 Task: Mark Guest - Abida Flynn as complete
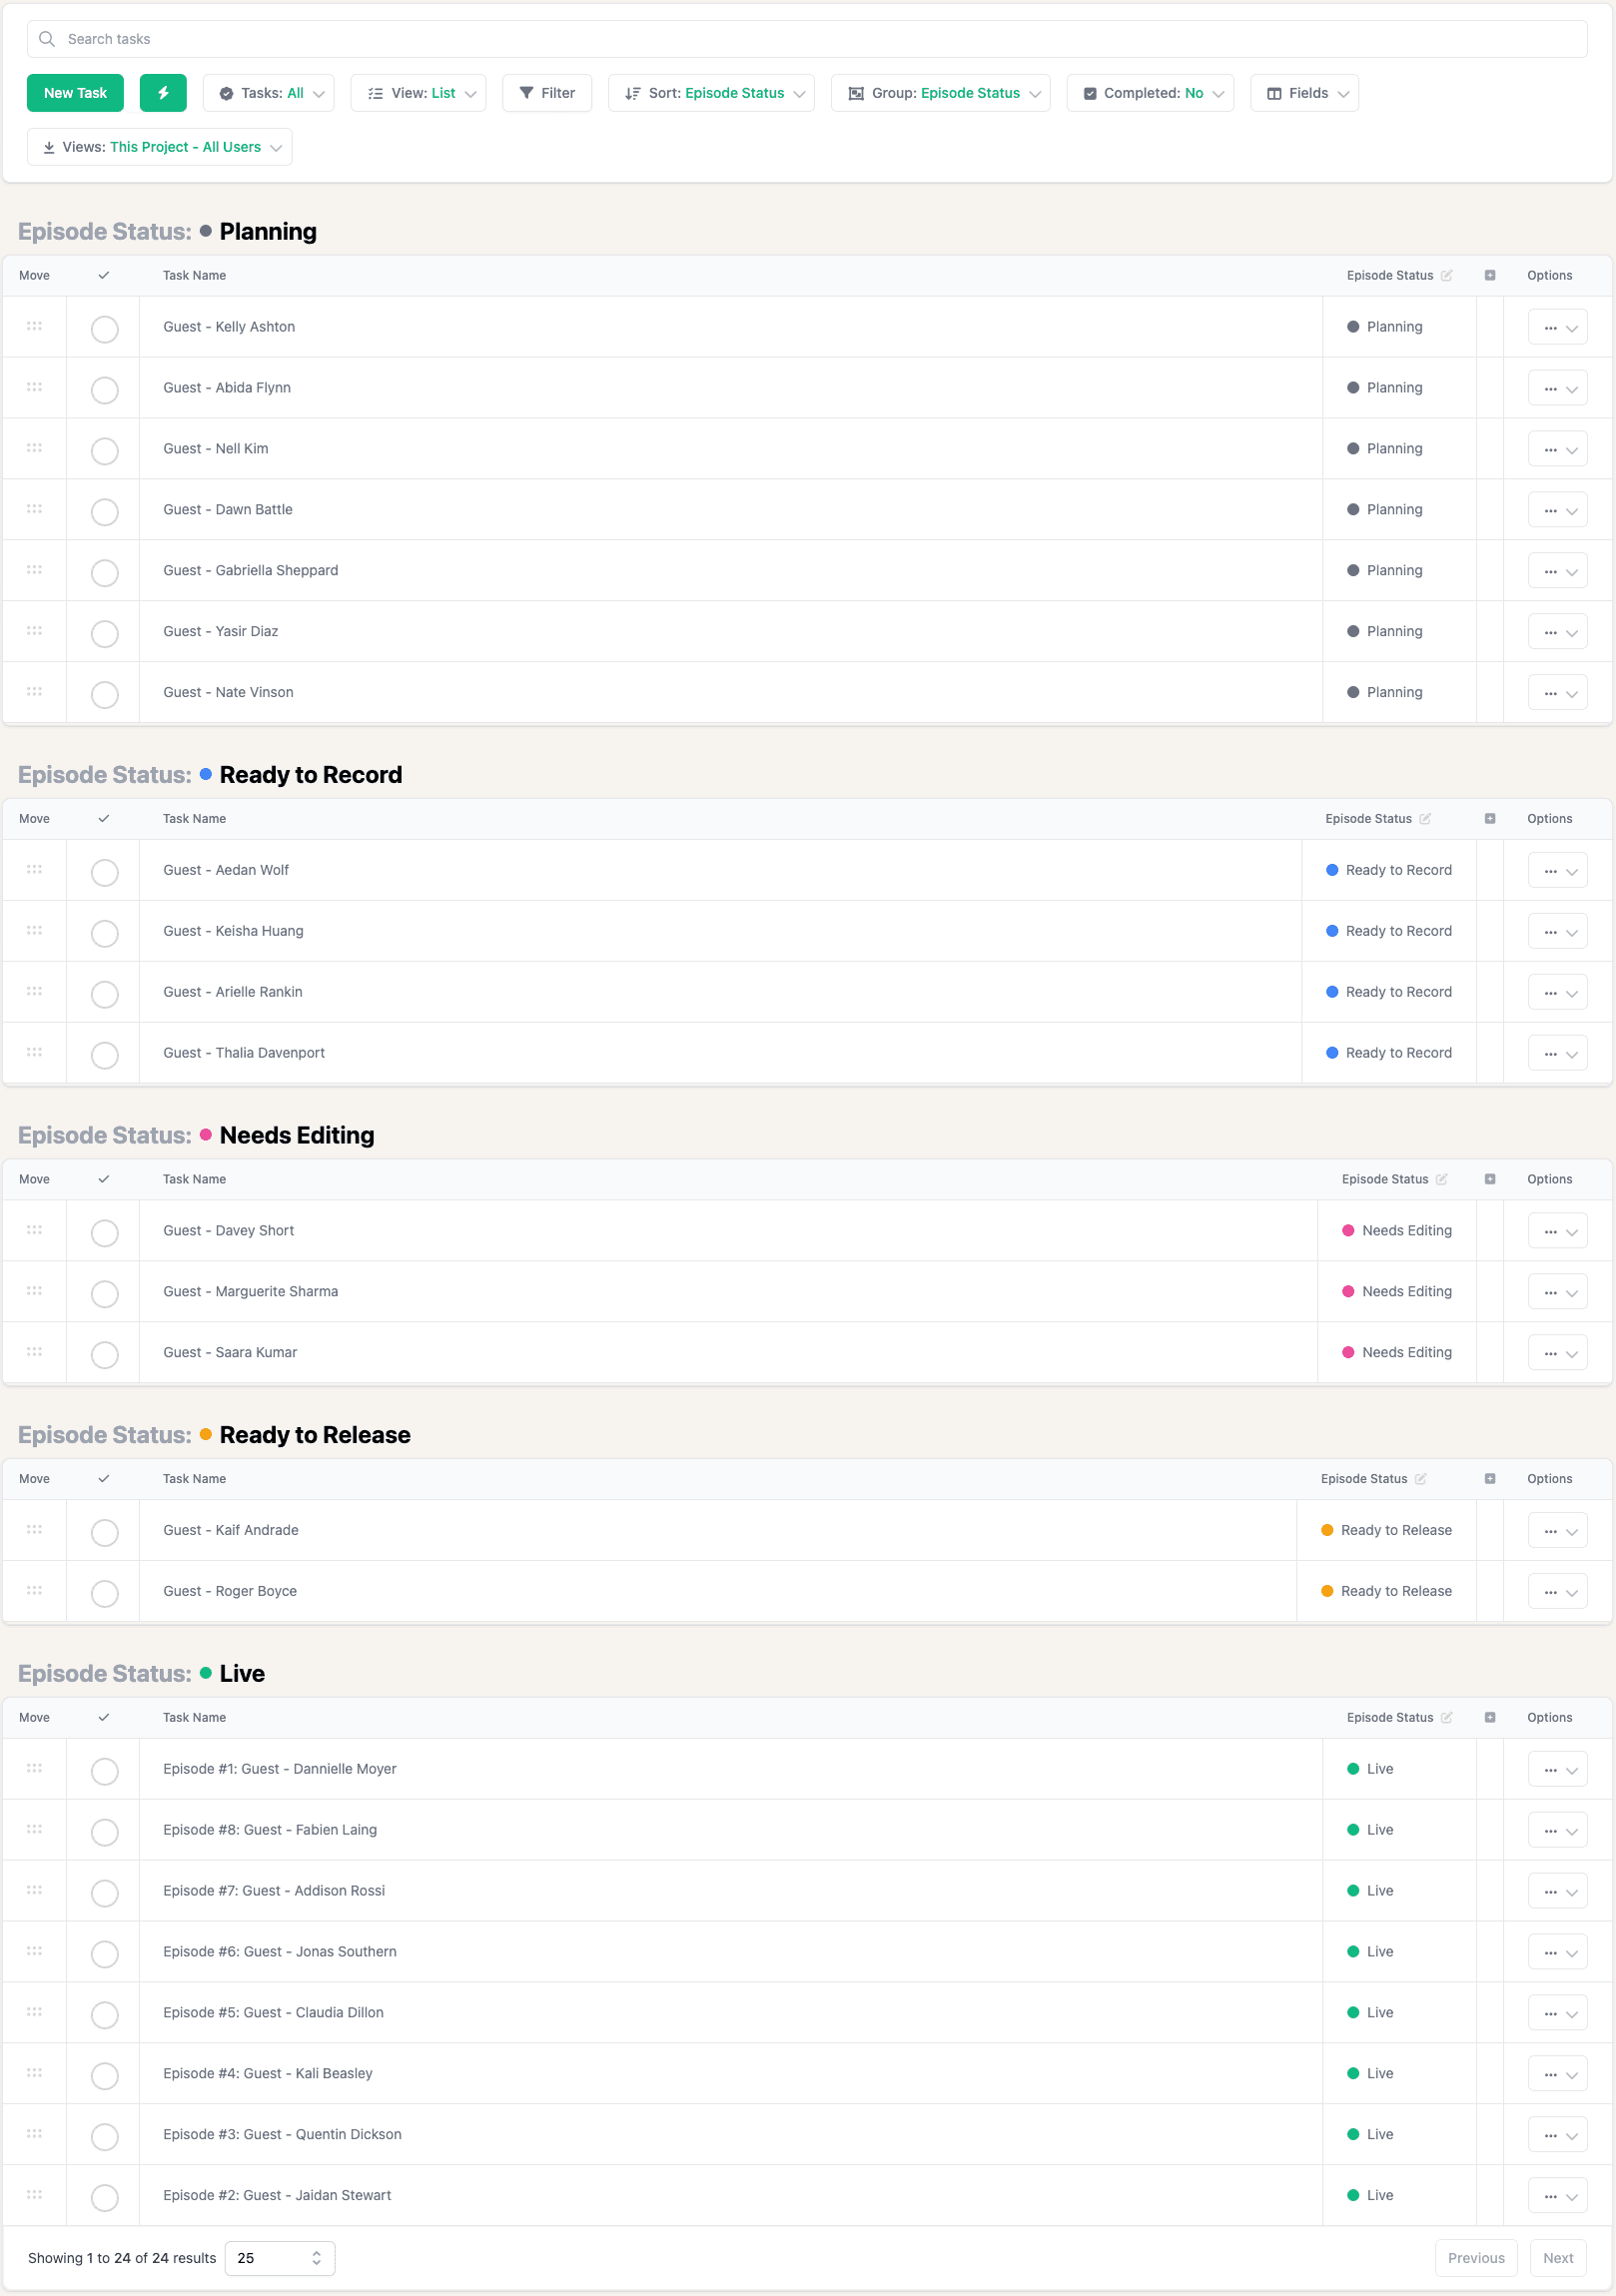[104, 390]
